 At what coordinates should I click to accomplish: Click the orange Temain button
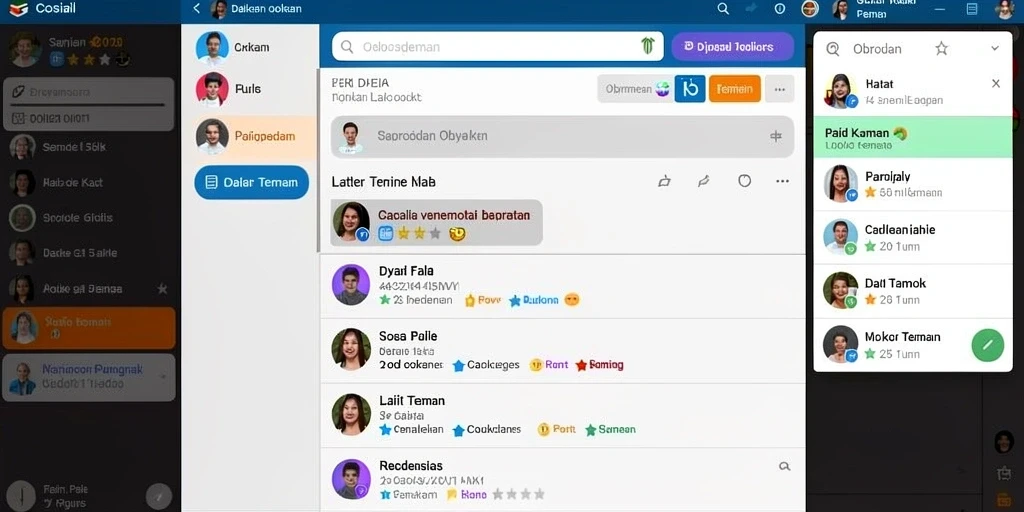pos(735,89)
